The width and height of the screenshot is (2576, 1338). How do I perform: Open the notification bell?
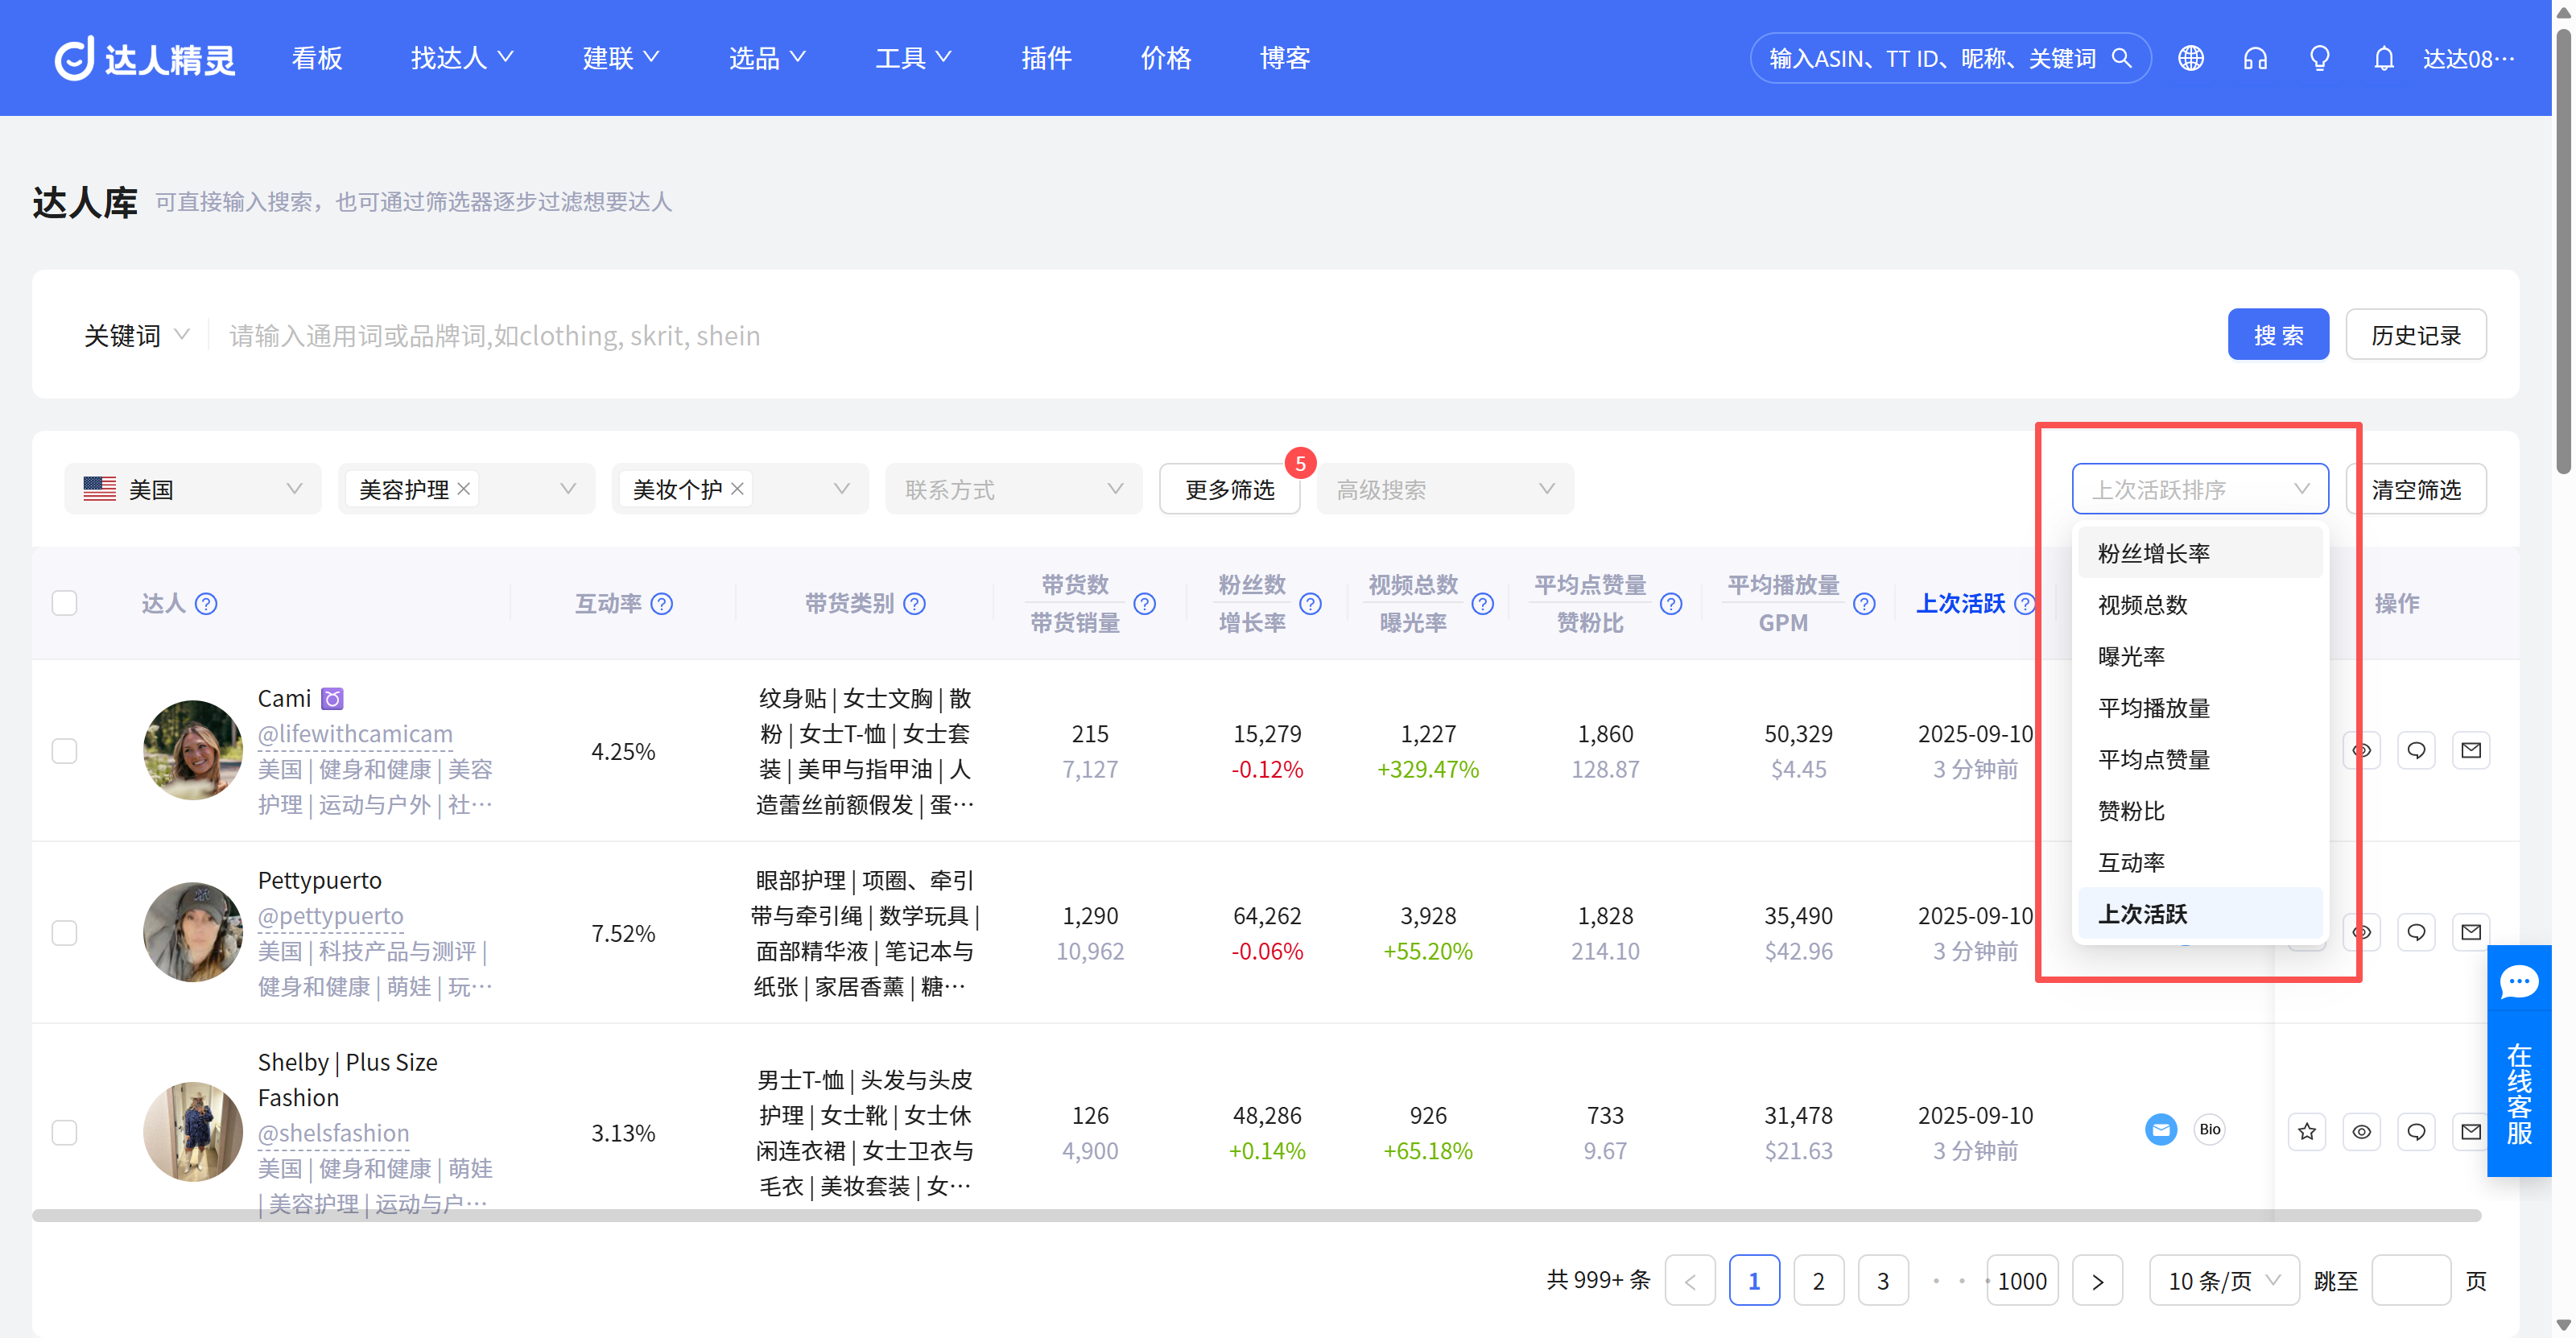pos(2384,58)
